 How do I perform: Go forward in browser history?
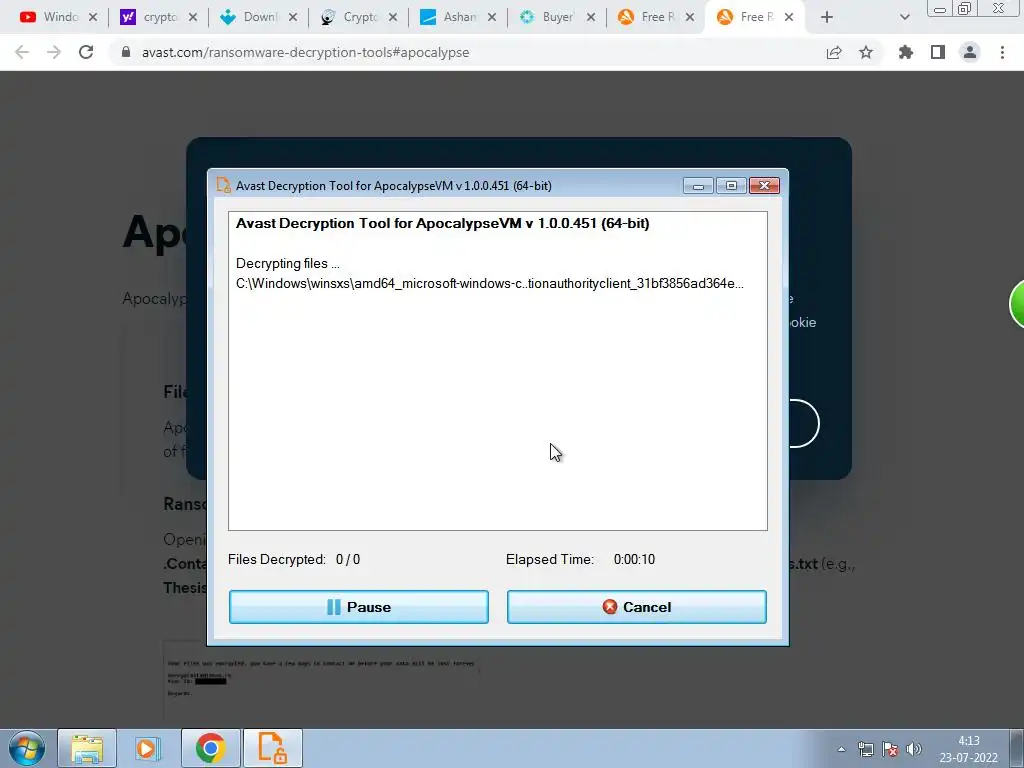tap(54, 52)
